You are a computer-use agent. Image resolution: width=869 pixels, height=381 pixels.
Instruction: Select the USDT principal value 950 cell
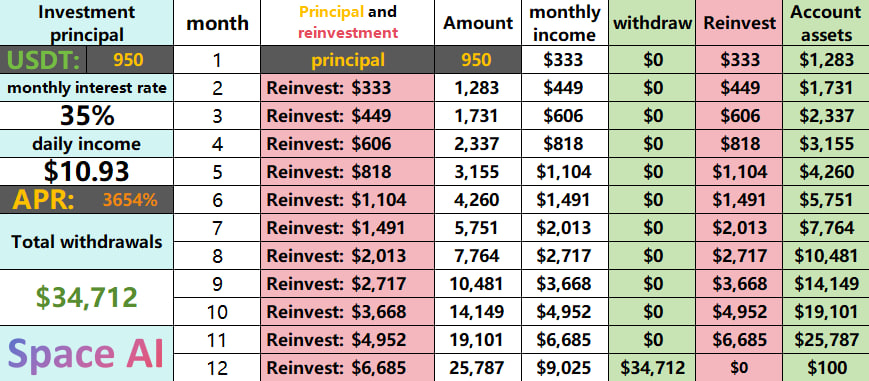pos(129,60)
